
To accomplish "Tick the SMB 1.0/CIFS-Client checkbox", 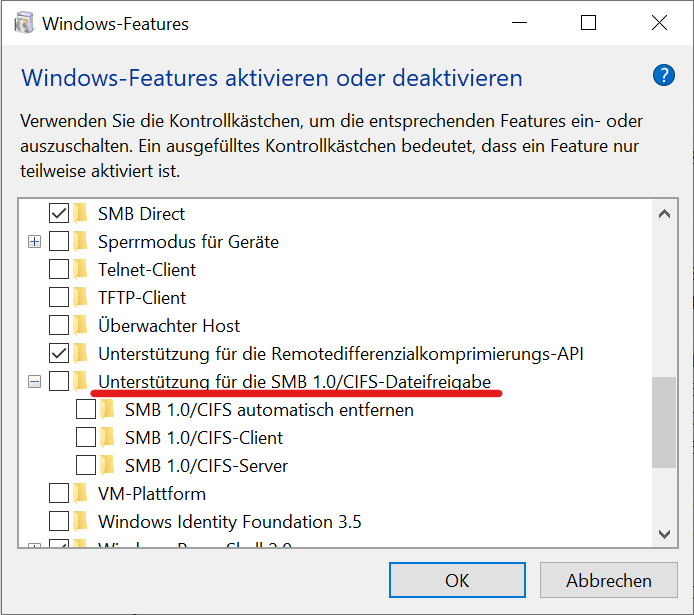I will pyautogui.click(x=86, y=438).
